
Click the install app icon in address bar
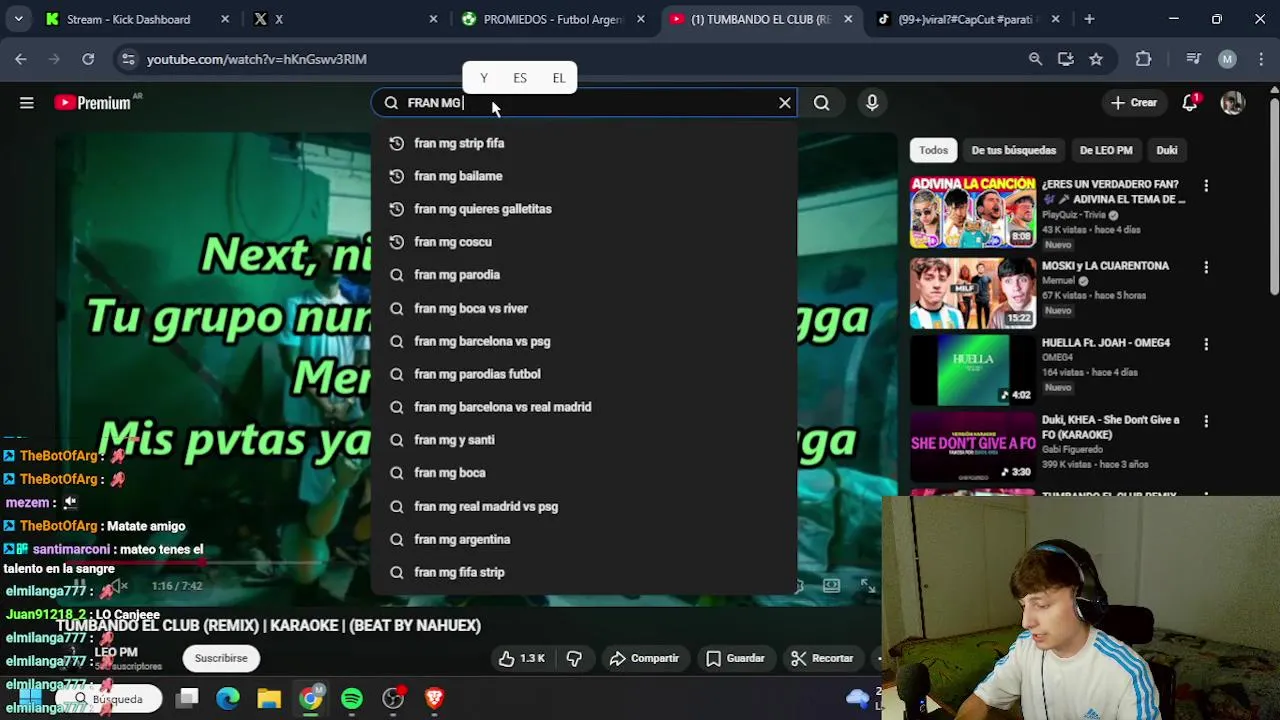pos(1066,59)
